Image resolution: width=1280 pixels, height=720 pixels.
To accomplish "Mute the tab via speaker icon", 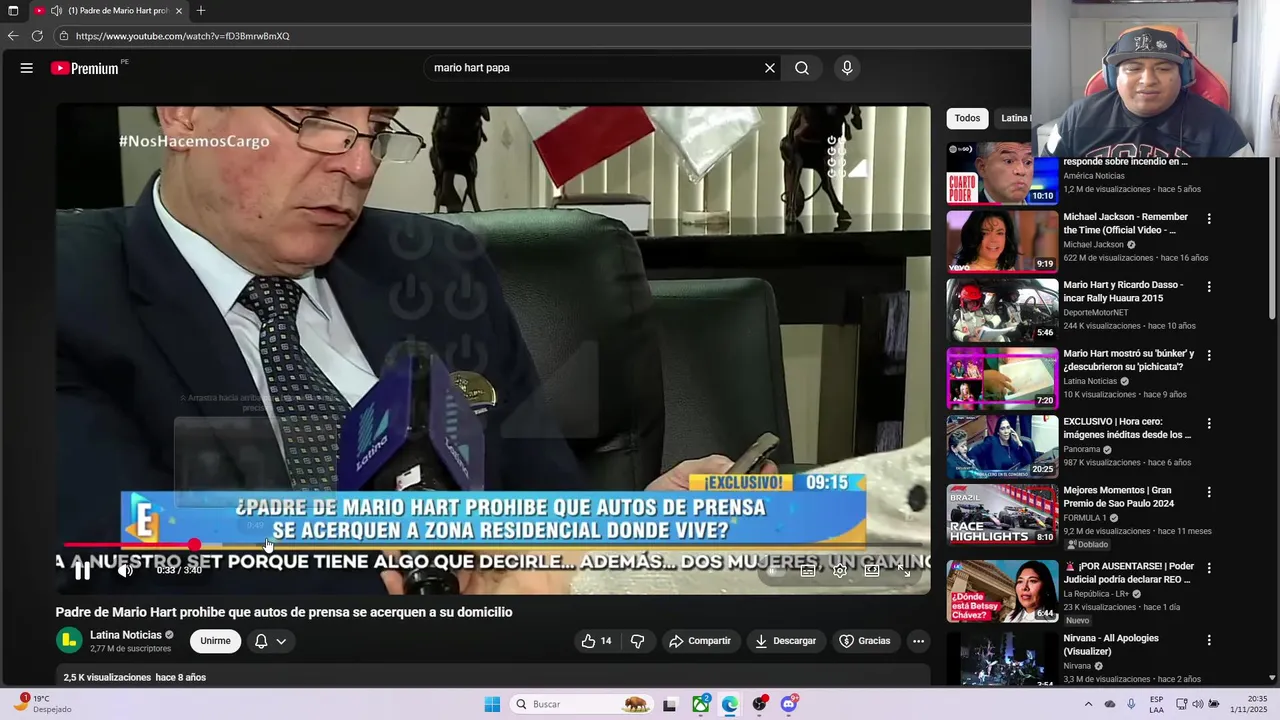I will (56, 11).
